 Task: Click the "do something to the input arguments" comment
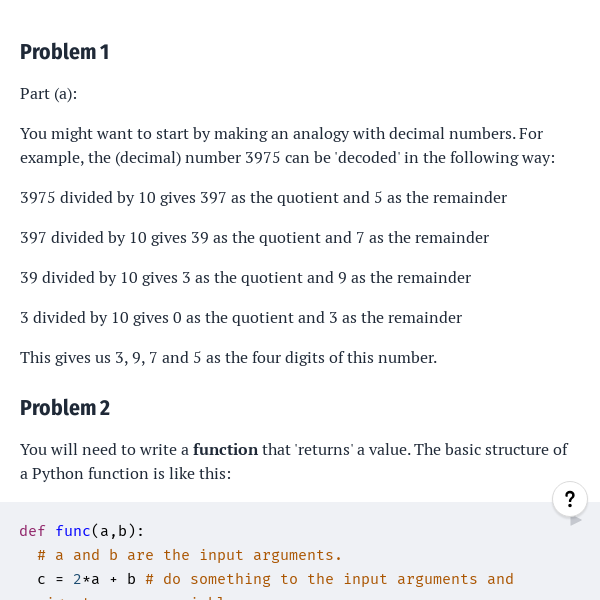coord(330,579)
